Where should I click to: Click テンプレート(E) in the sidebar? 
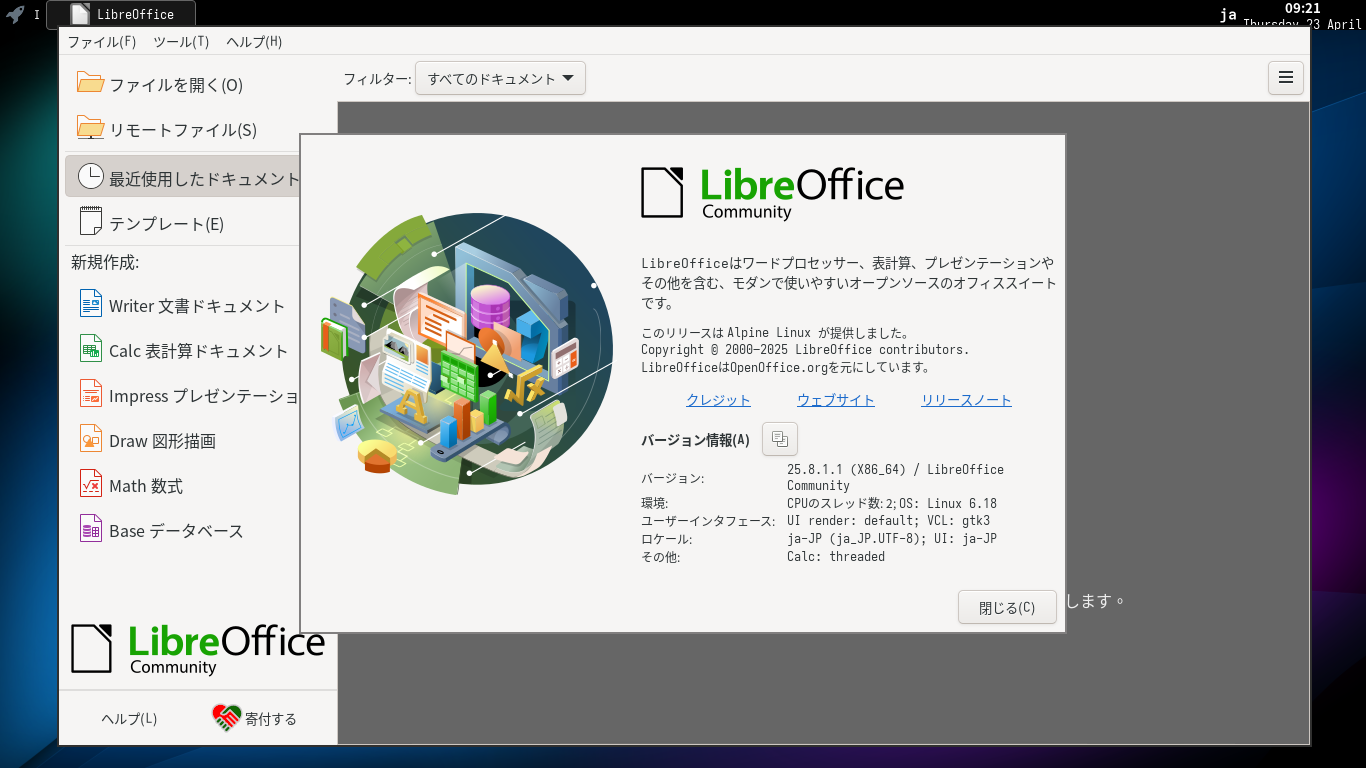[183, 222]
